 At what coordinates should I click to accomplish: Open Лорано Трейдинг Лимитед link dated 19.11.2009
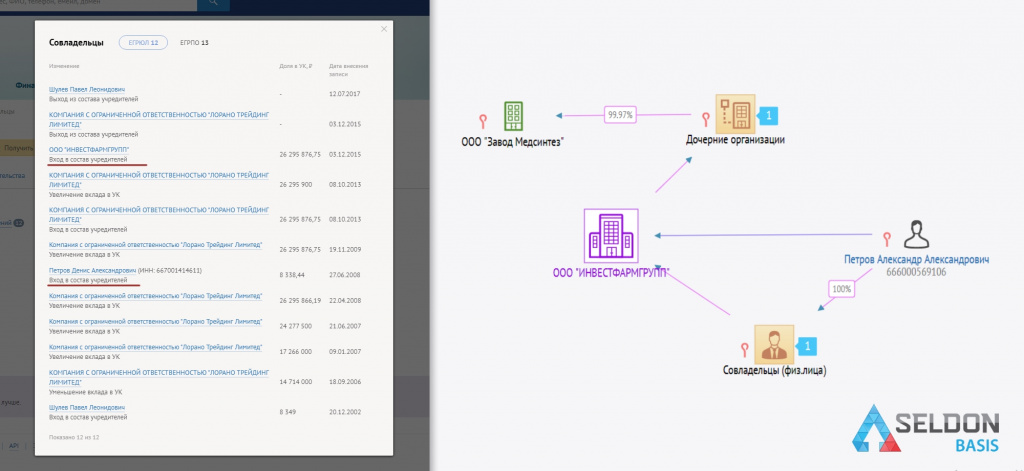(155, 245)
